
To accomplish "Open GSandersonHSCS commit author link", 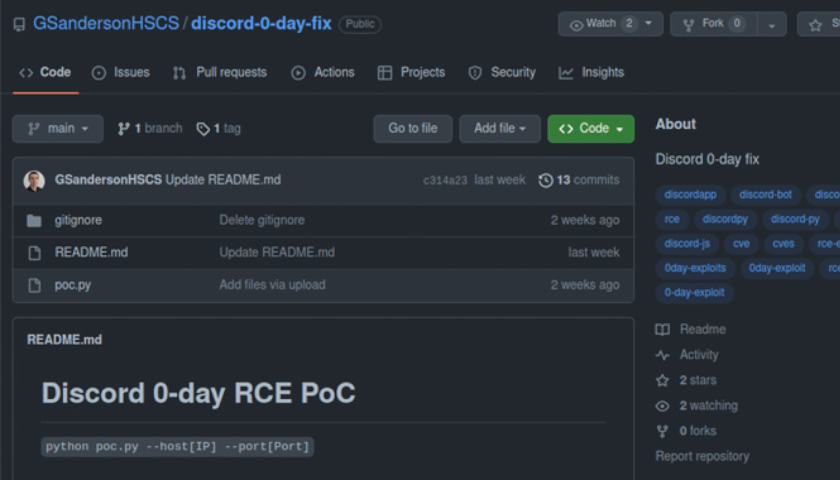I will (x=108, y=180).
